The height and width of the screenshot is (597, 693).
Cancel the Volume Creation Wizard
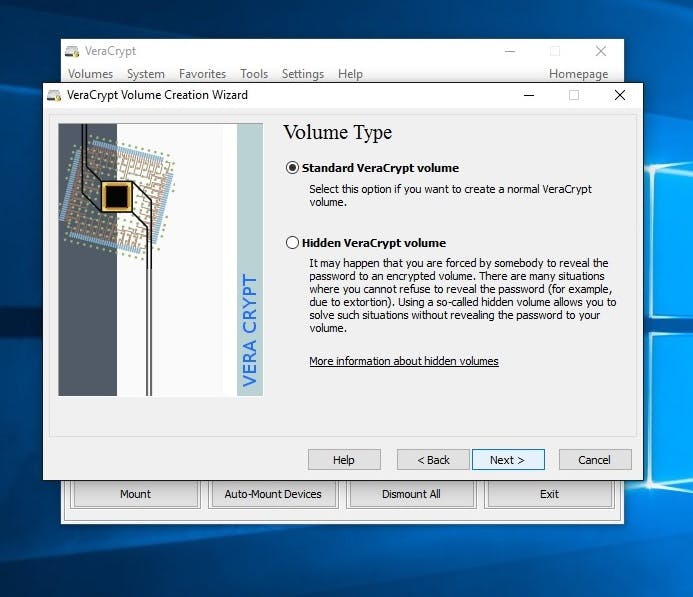point(595,460)
